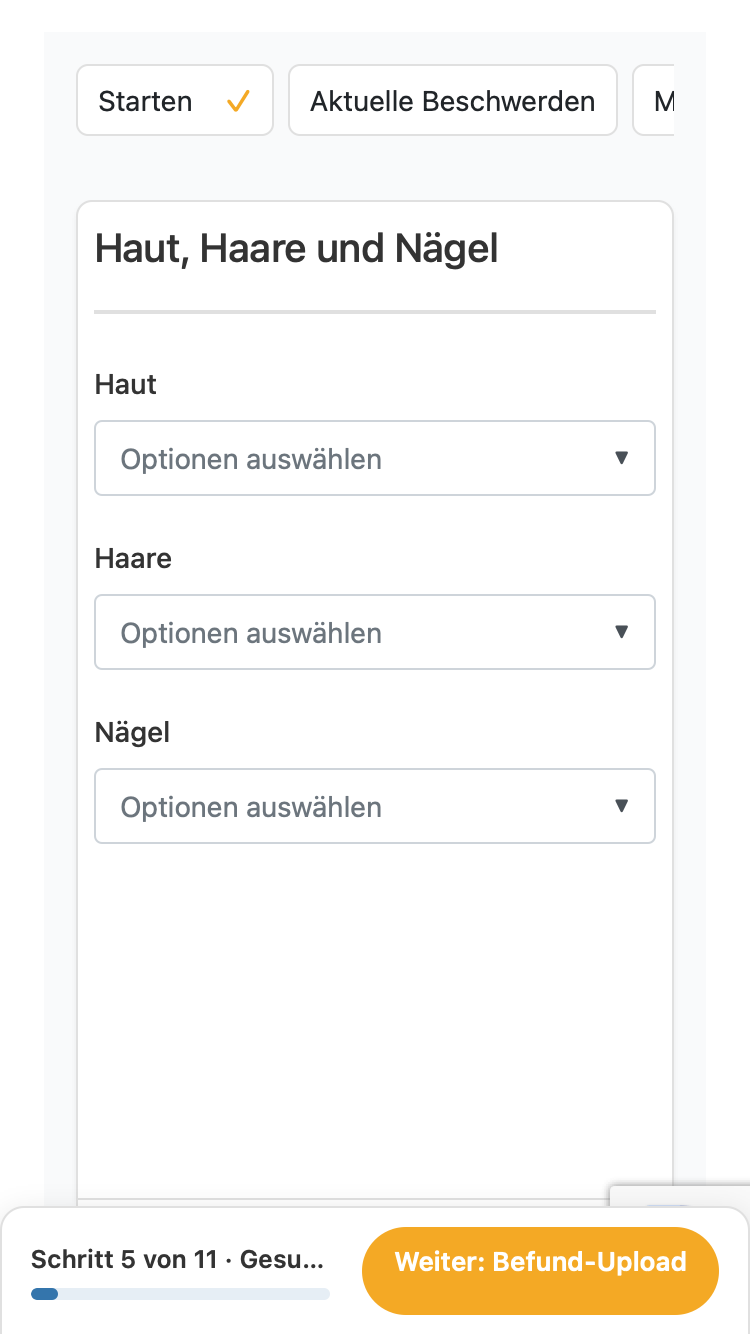Click the Haare field label
The image size is (750, 1334).
133,558
